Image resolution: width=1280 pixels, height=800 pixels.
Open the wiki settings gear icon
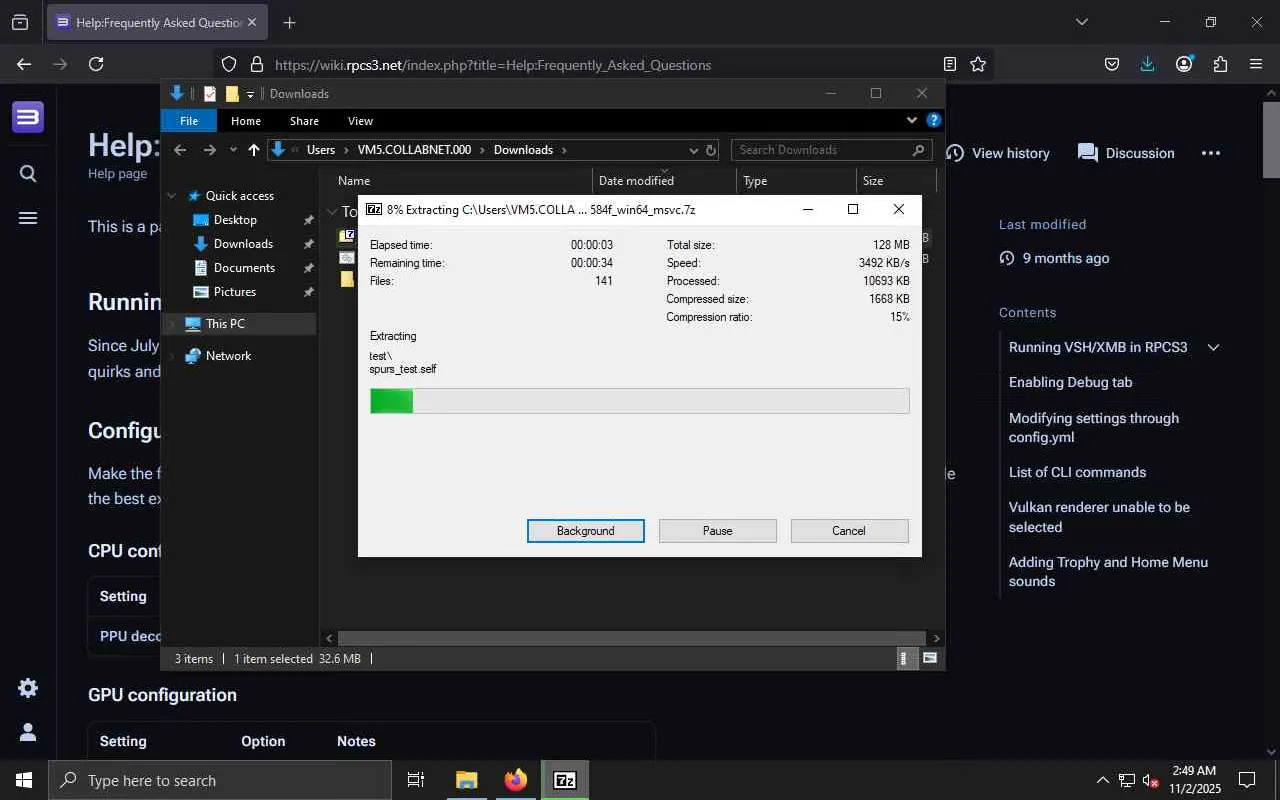[x=28, y=688]
